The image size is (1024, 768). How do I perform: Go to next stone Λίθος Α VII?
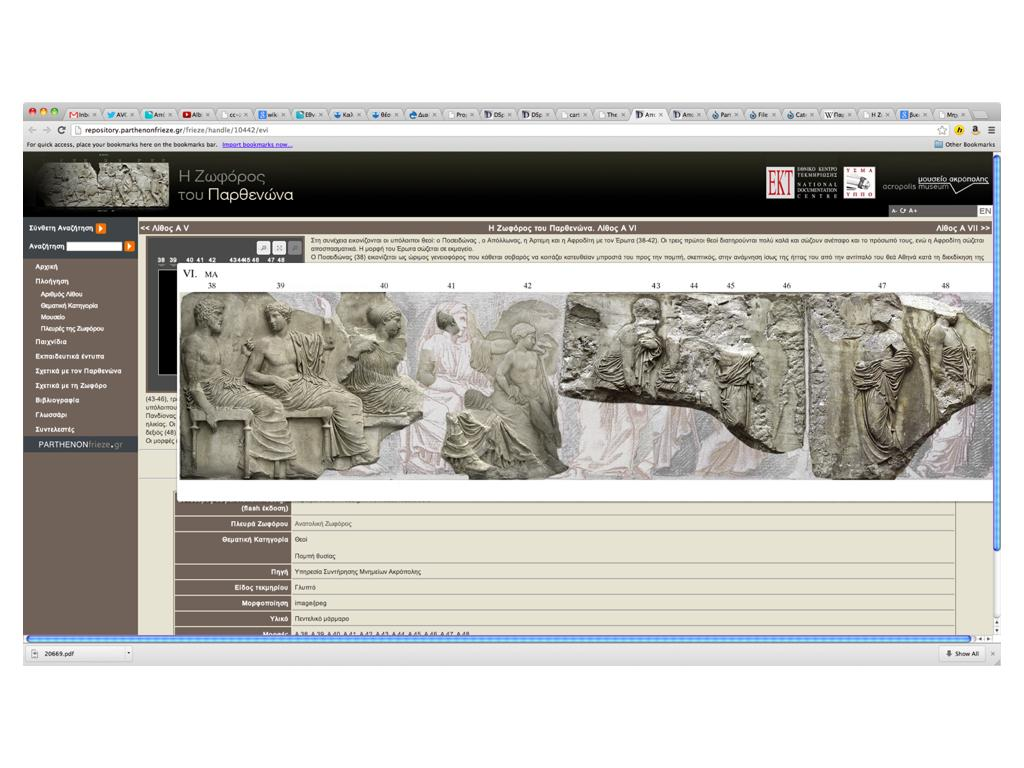(x=963, y=228)
